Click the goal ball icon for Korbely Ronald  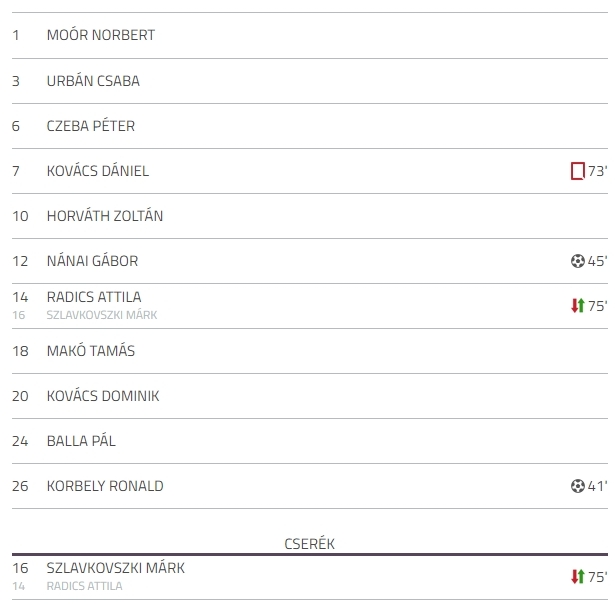(577, 486)
